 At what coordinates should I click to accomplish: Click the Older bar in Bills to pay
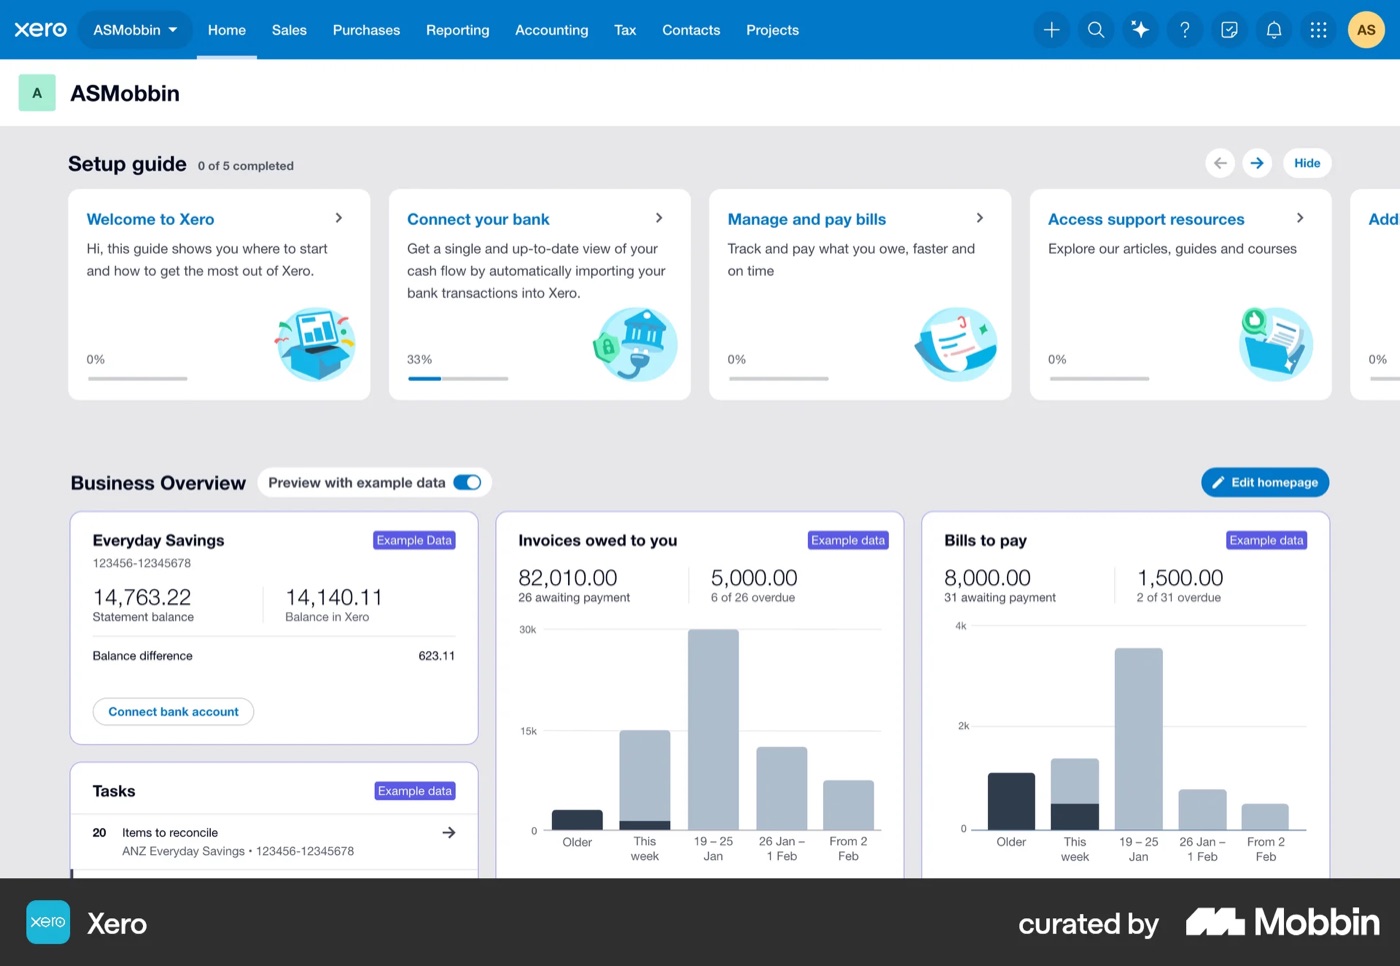pos(1011,801)
